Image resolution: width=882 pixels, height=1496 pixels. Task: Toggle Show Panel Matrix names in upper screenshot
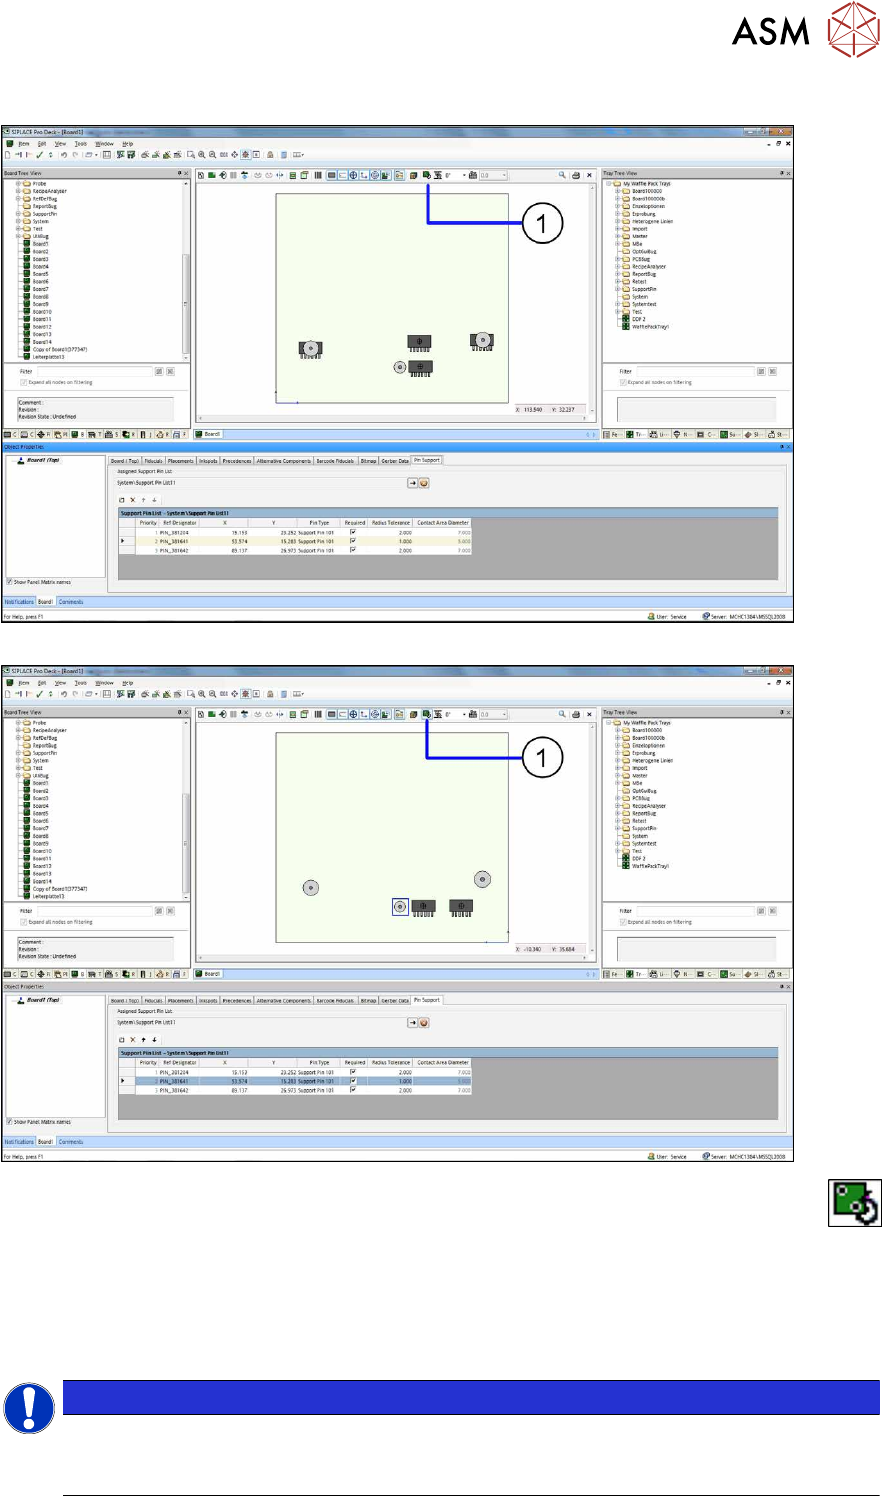(x=9, y=582)
